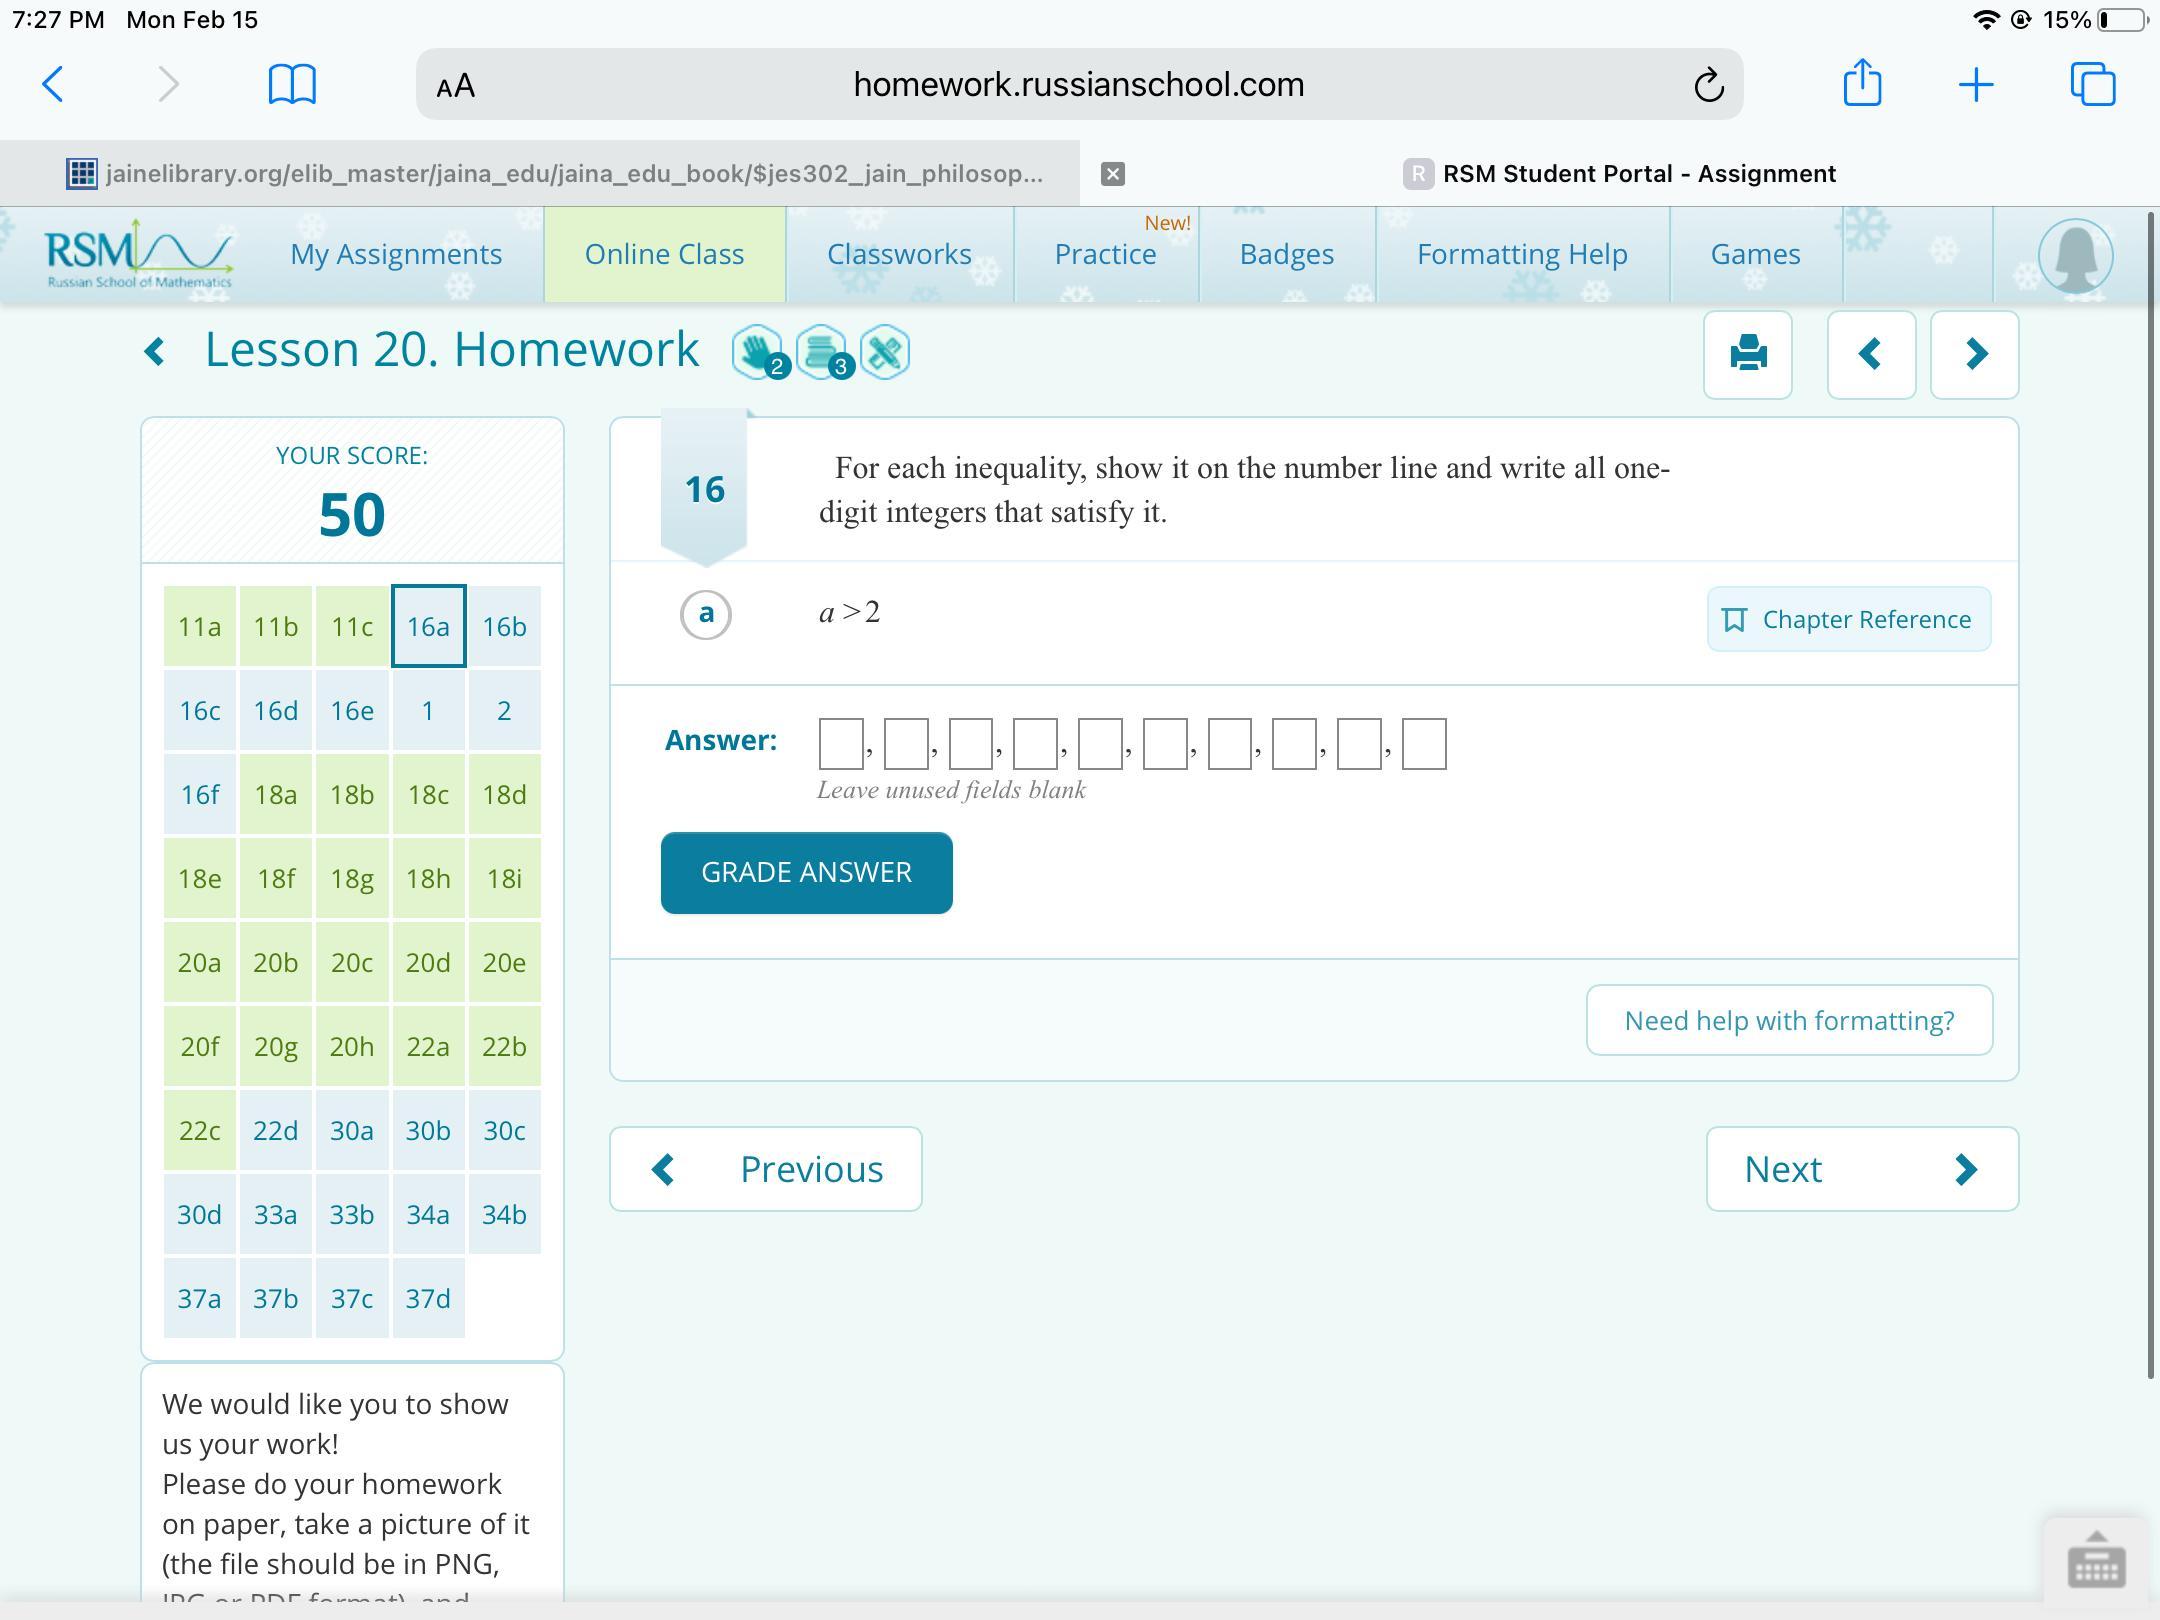Viewport: 2160px width, 1620px height.
Task: Reload the page with the refresh icon
Action: point(1708,85)
